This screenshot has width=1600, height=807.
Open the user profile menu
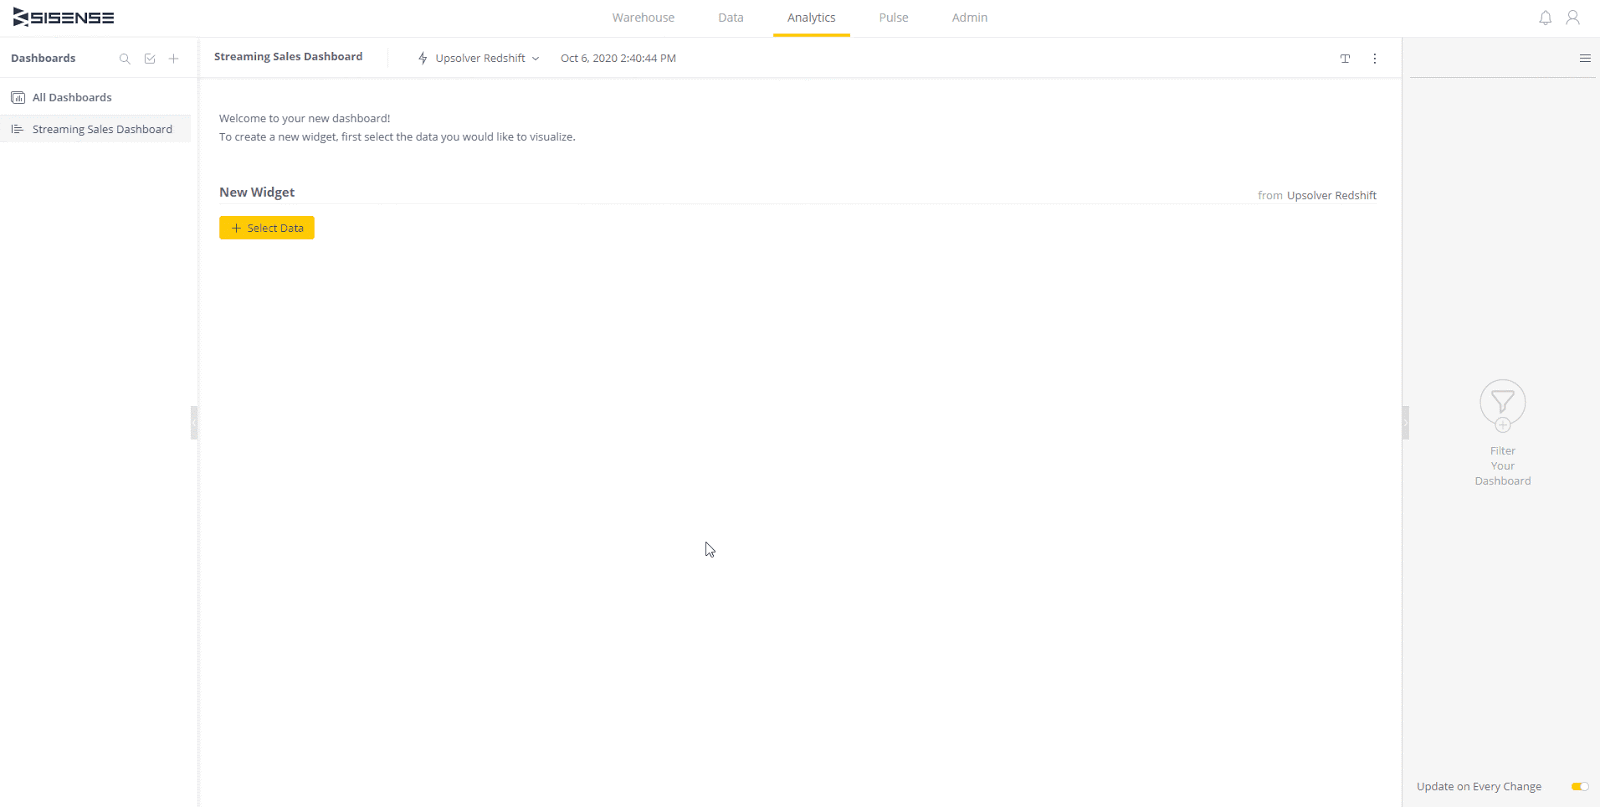[1573, 18]
